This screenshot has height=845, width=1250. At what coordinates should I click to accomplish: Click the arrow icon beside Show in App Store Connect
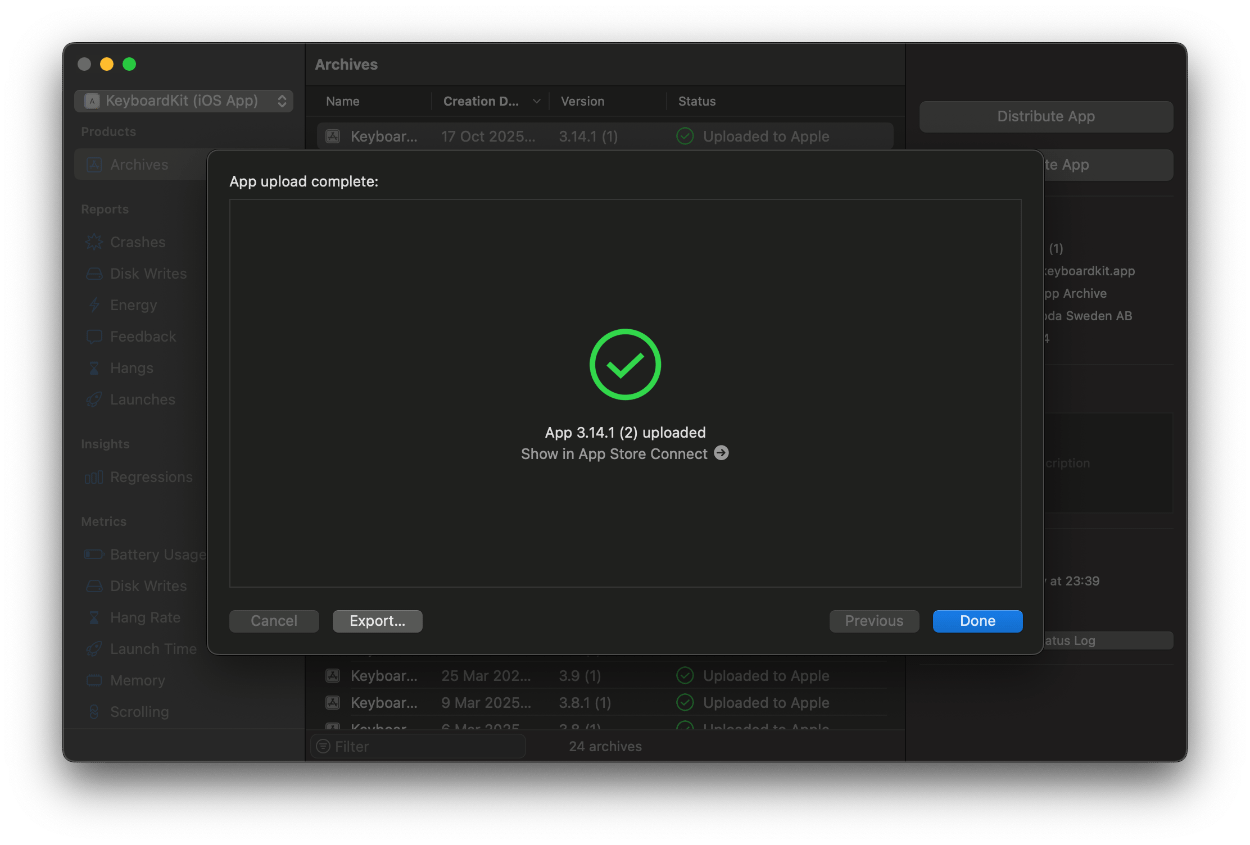point(721,453)
